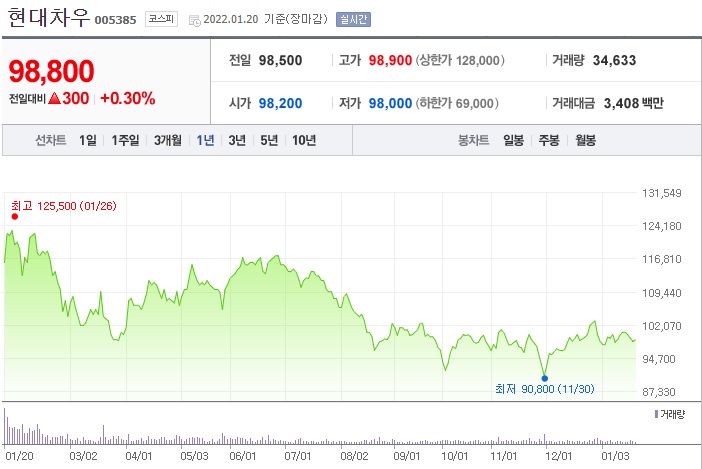The image size is (702, 469).
Task: Click the 102,070 y-axis label
Action: coord(662,326)
